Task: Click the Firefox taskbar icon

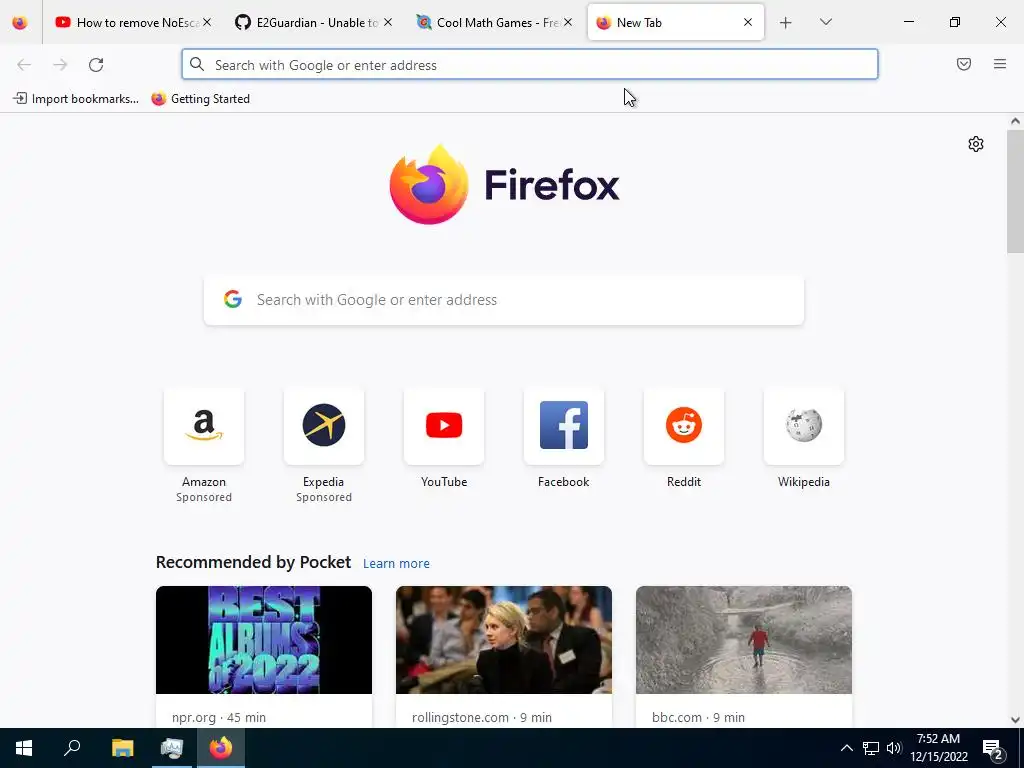Action: [x=221, y=748]
